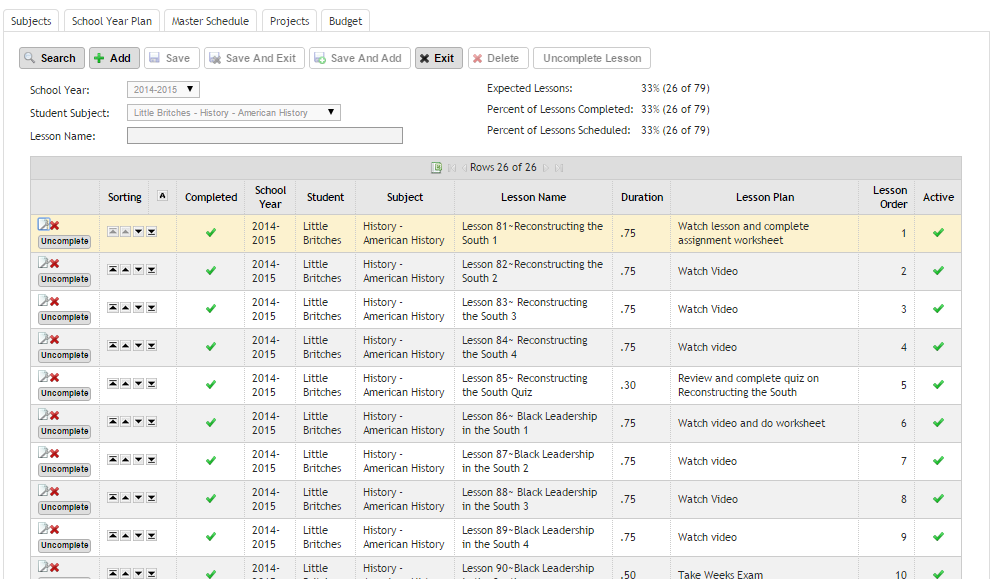Move Lesson 84 to the bottom
990x579 pixels.
click(152, 345)
